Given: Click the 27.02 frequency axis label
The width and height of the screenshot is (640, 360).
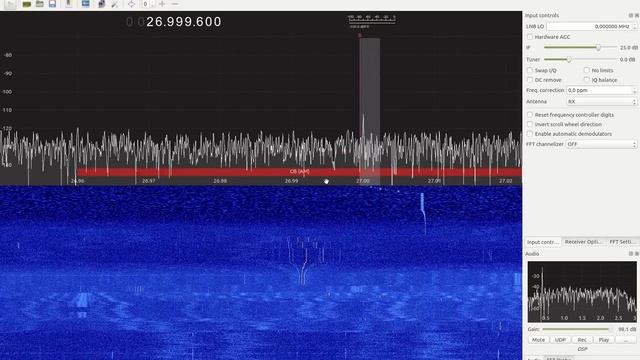Looking at the screenshot, I should [506, 181].
